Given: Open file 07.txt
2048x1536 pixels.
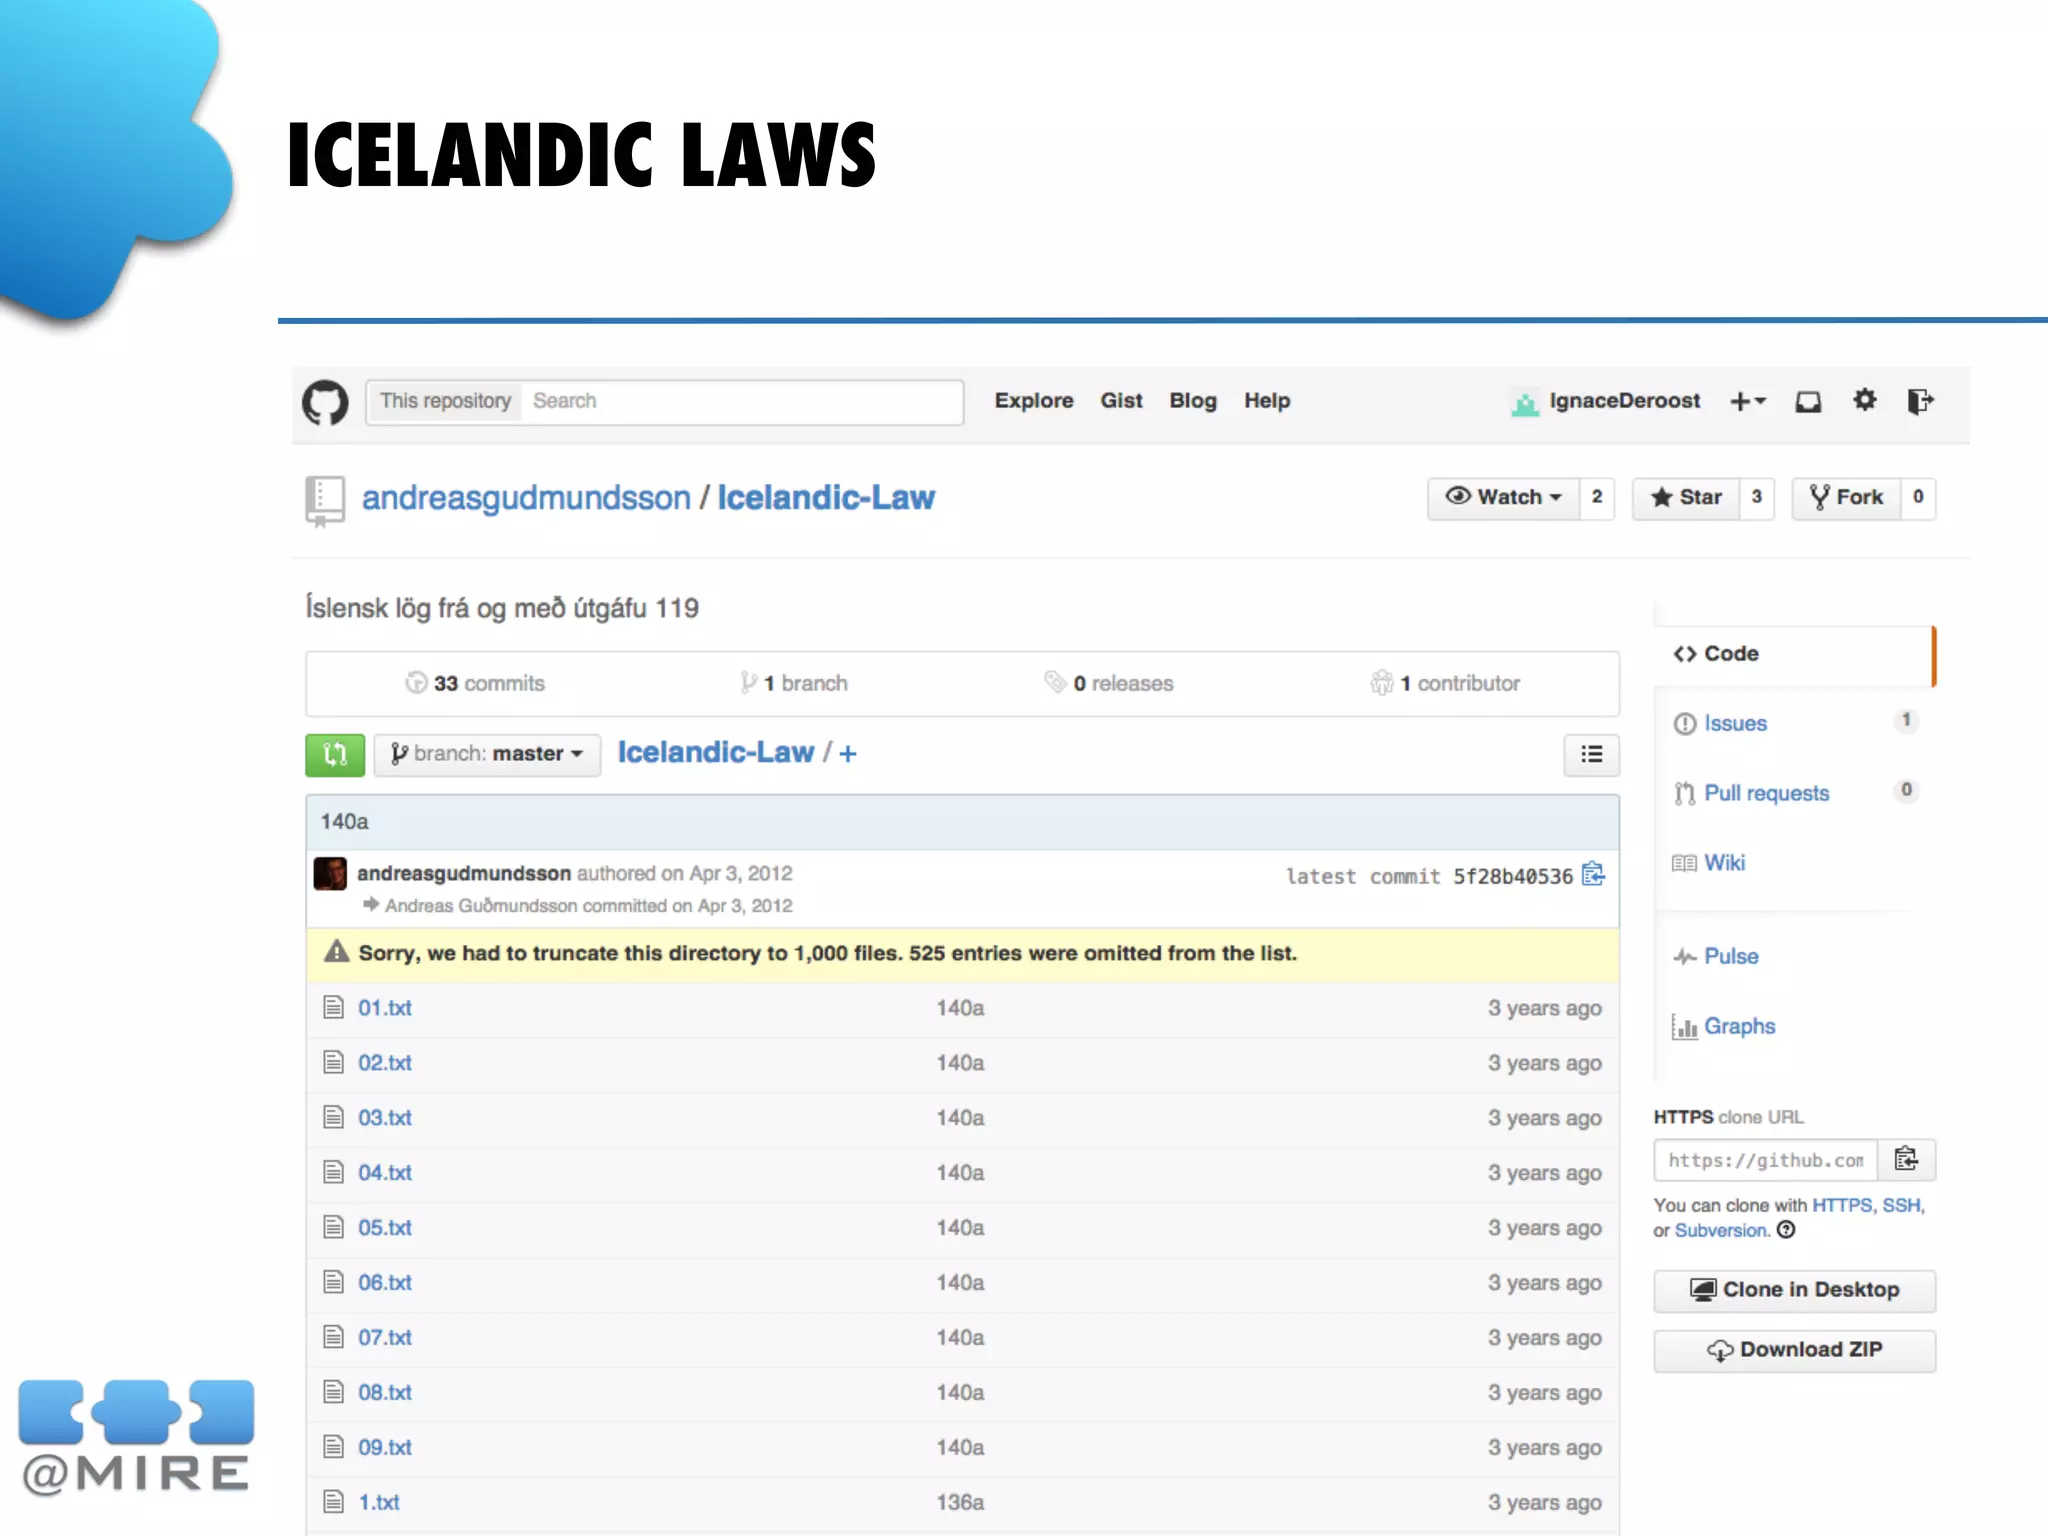Looking at the screenshot, I should tap(385, 1337).
